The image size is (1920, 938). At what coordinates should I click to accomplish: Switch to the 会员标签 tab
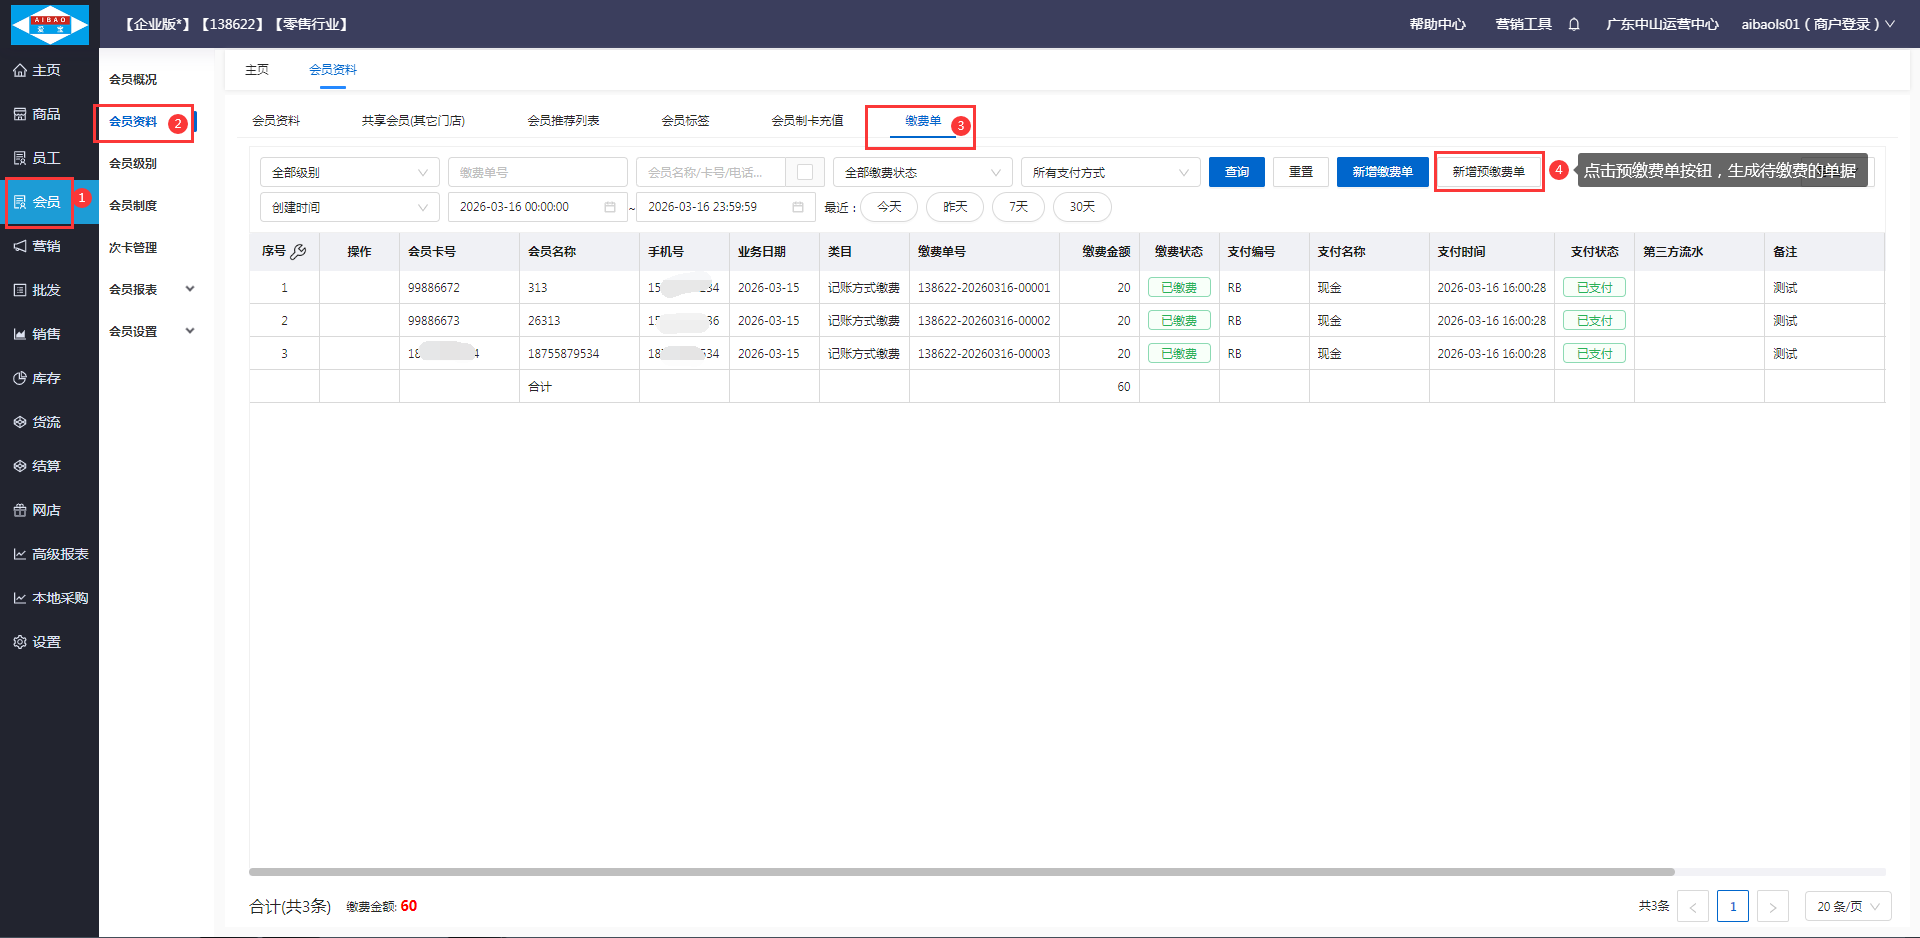pos(685,121)
